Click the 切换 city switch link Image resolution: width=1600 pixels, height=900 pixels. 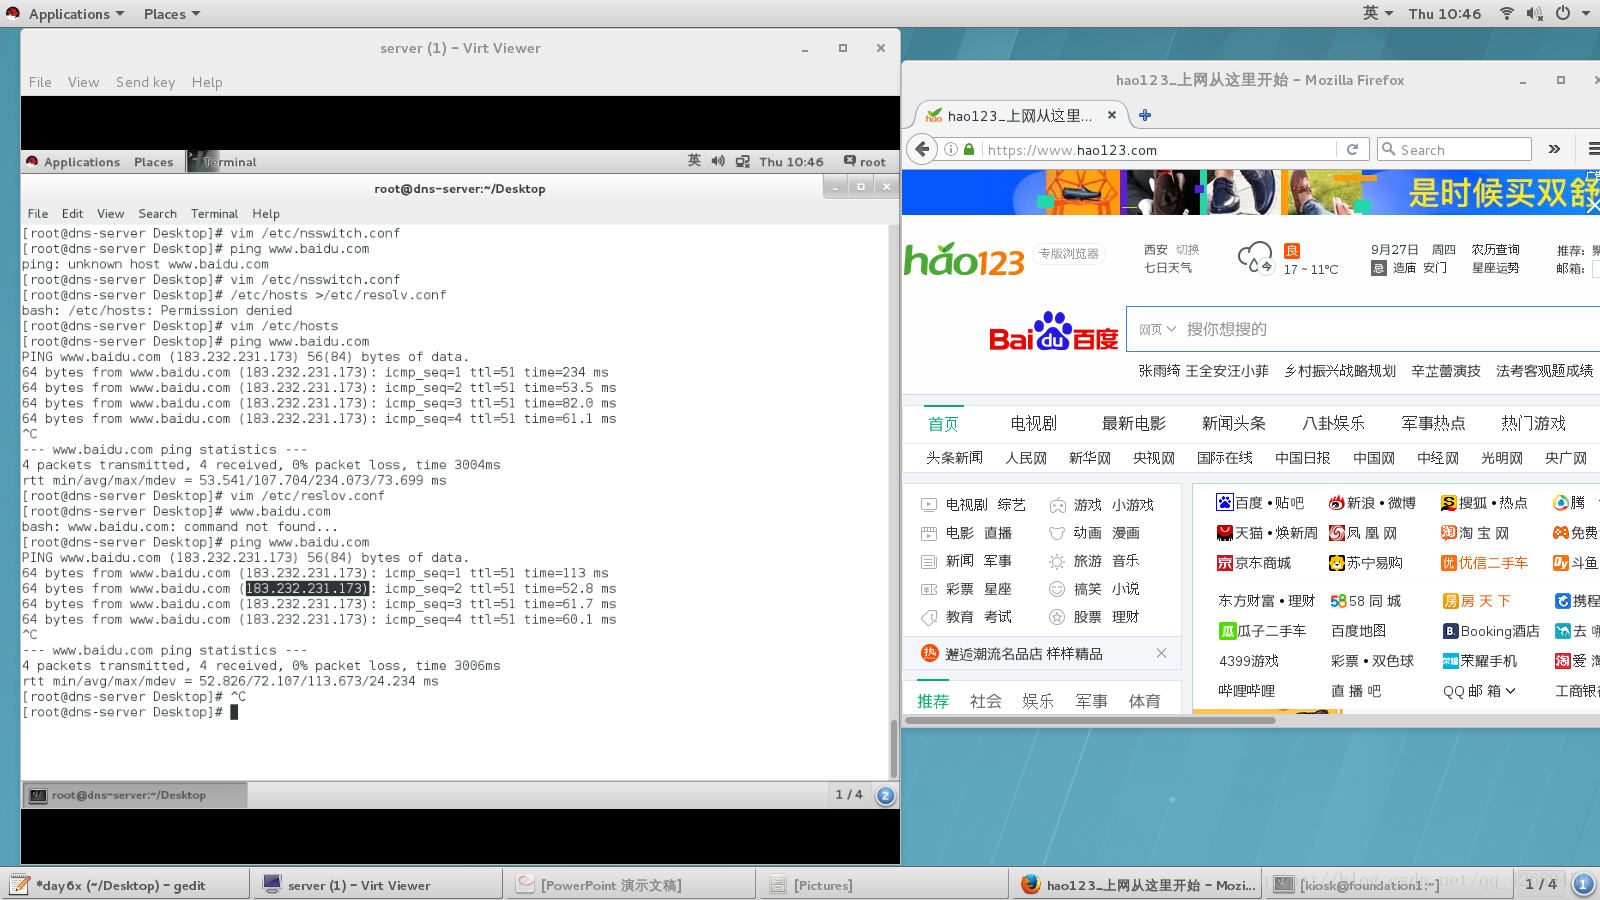point(1187,250)
